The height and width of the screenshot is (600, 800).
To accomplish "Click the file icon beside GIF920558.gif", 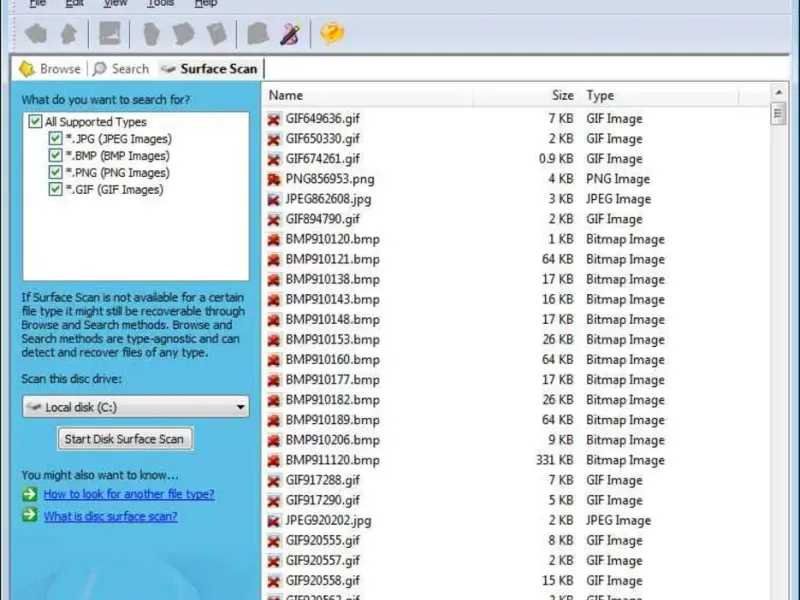I will point(274,581).
